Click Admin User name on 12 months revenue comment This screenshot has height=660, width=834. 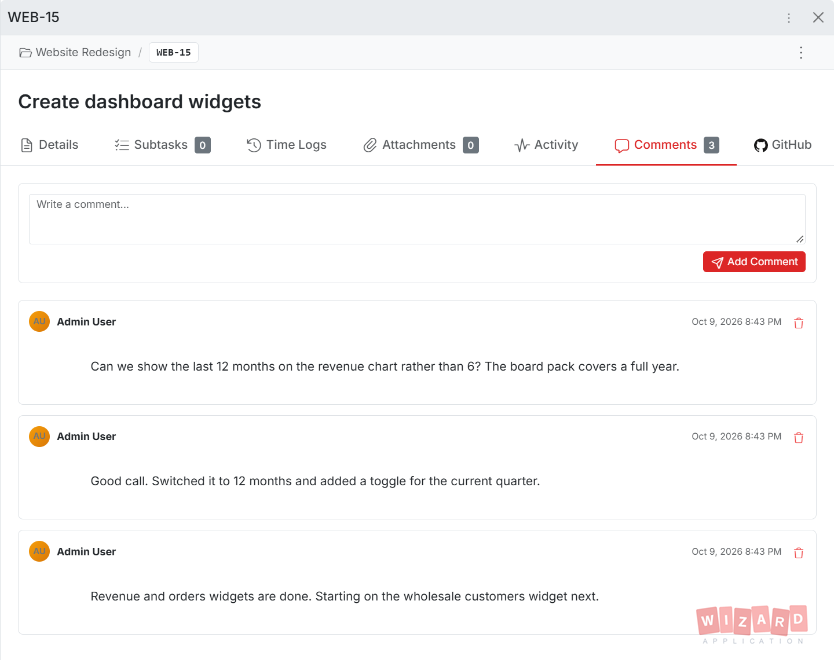pos(86,322)
